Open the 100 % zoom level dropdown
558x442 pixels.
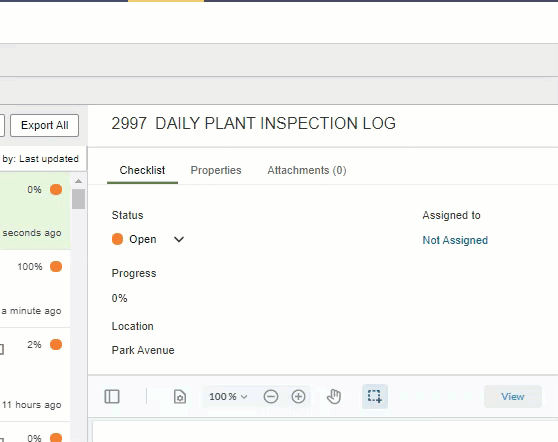[228, 396]
